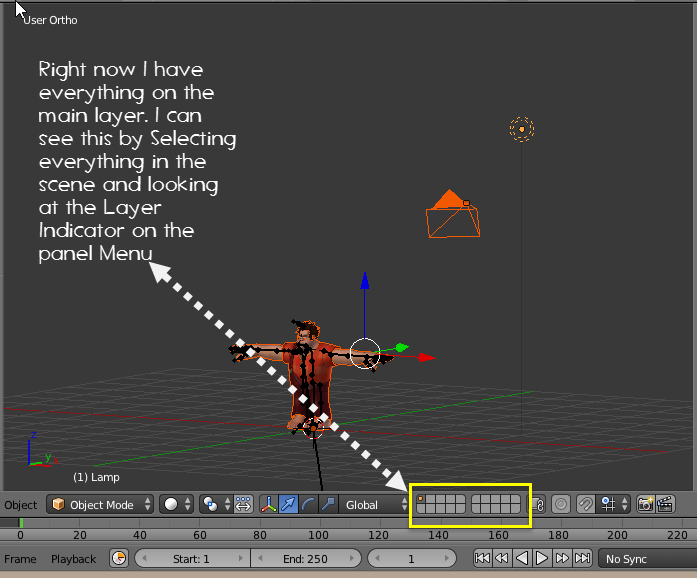Viewport: 697px width, 578px height.
Task: Select the orange camera object
Action: tap(453, 214)
